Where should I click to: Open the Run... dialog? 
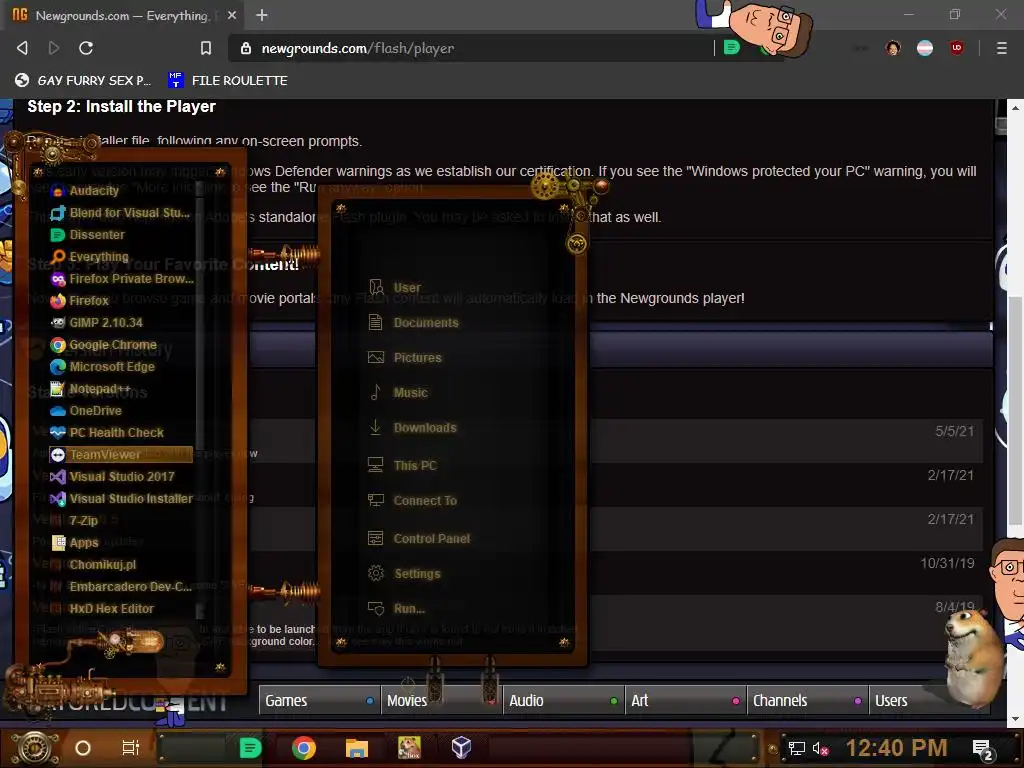(397, 609)
